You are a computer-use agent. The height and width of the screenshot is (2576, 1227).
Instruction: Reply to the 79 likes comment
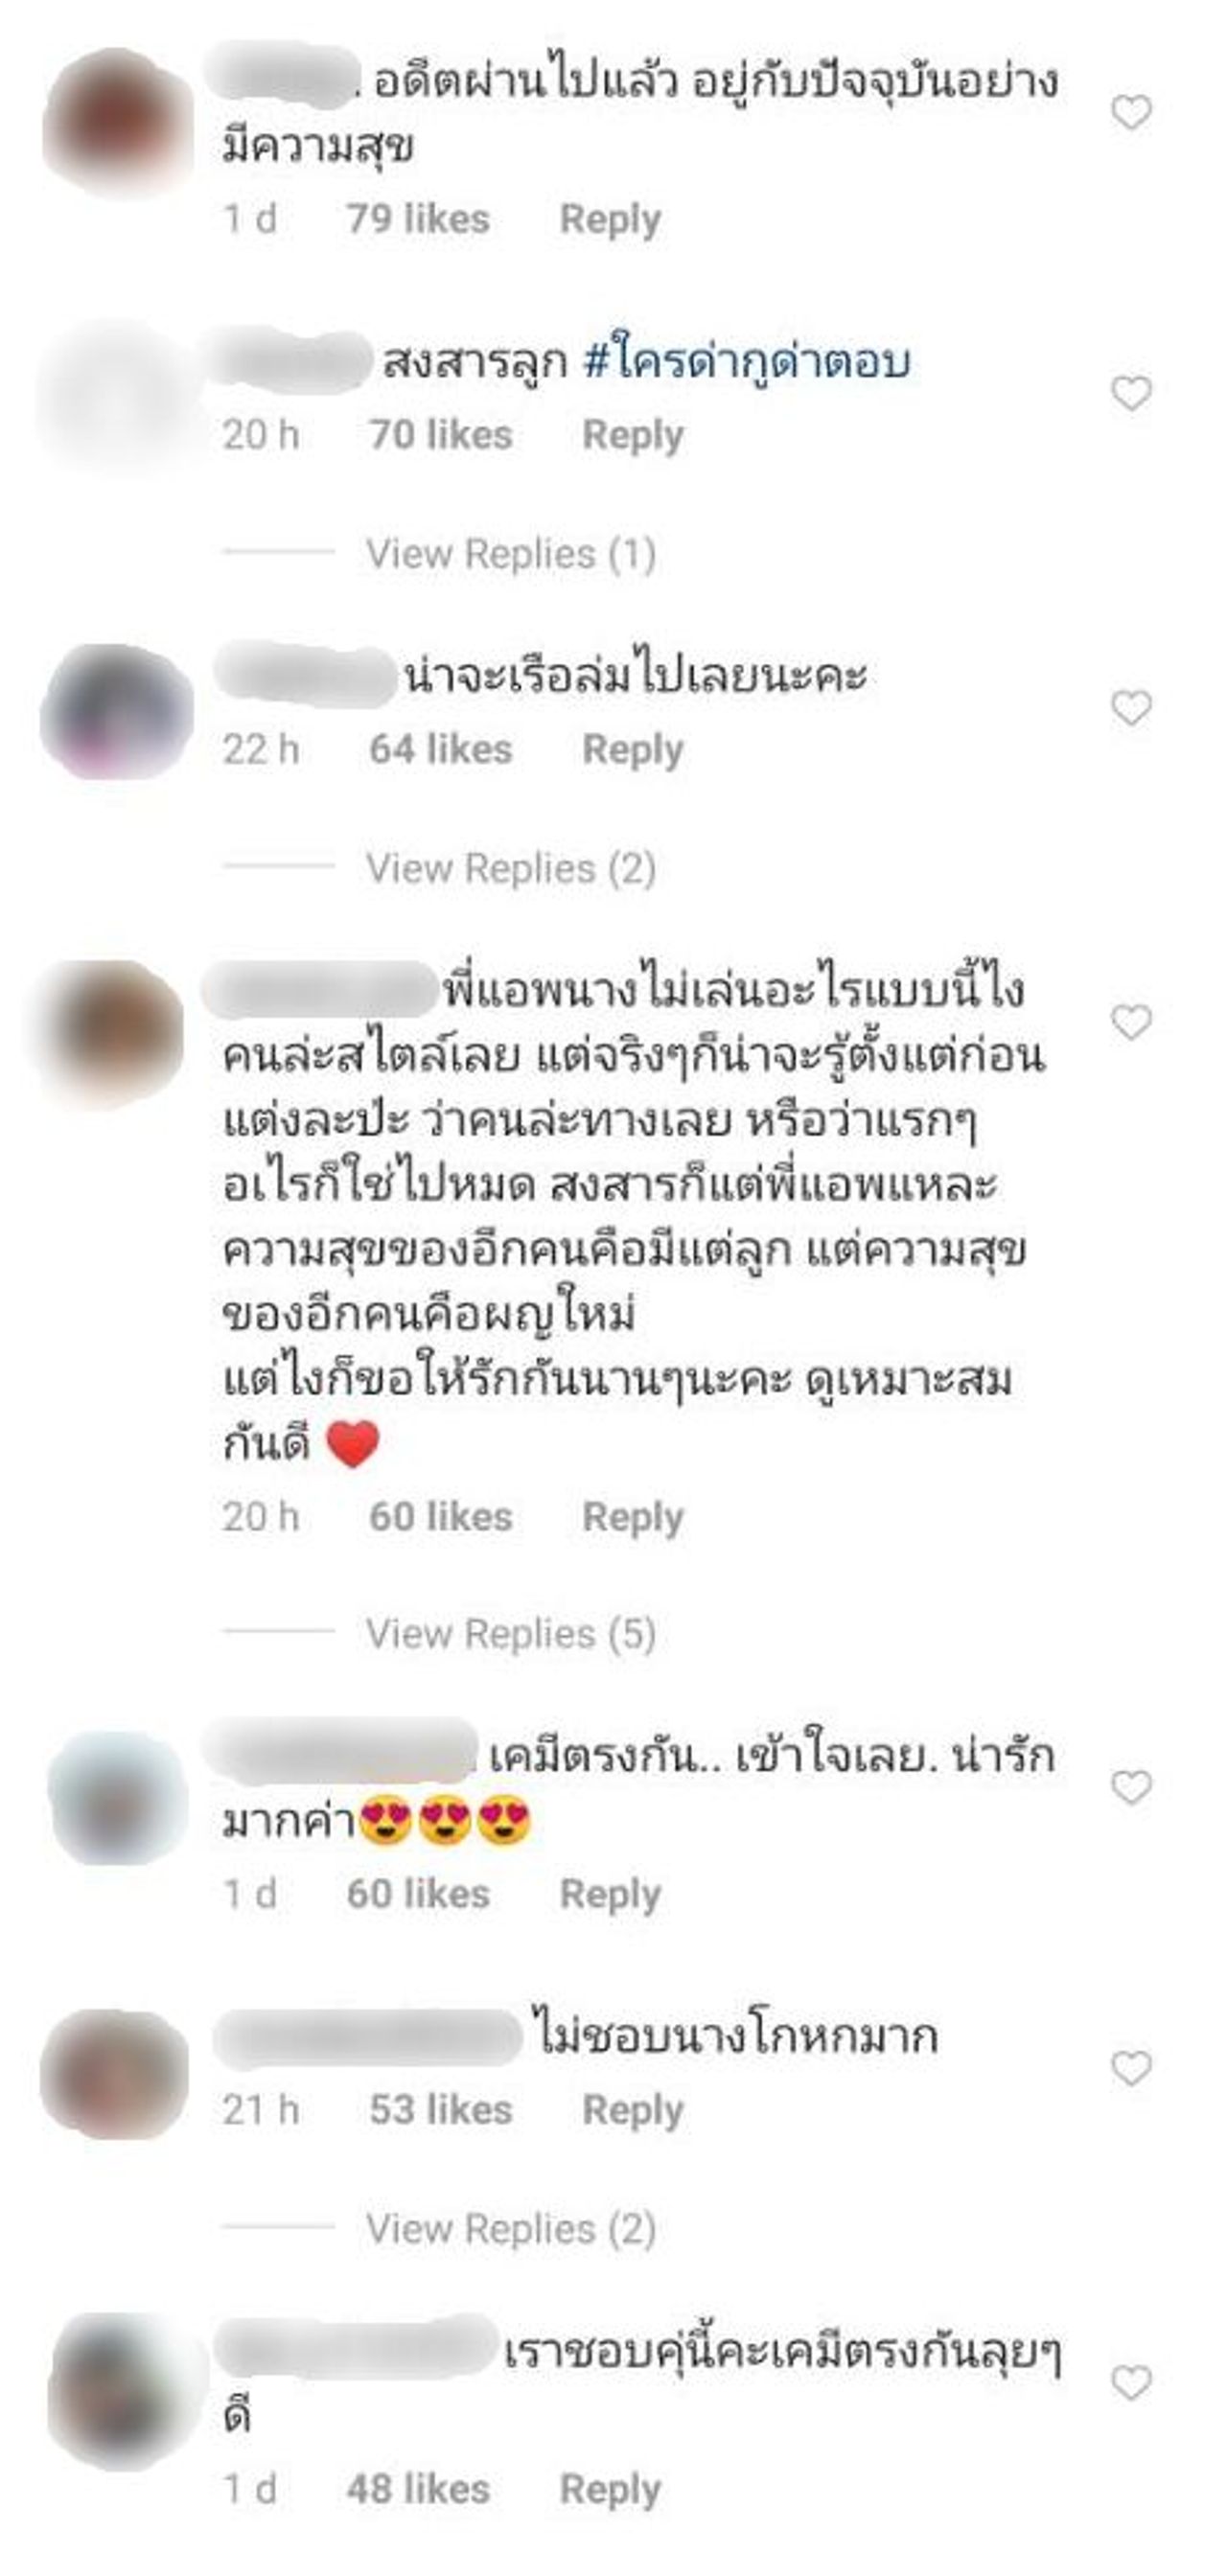(610, 220)
